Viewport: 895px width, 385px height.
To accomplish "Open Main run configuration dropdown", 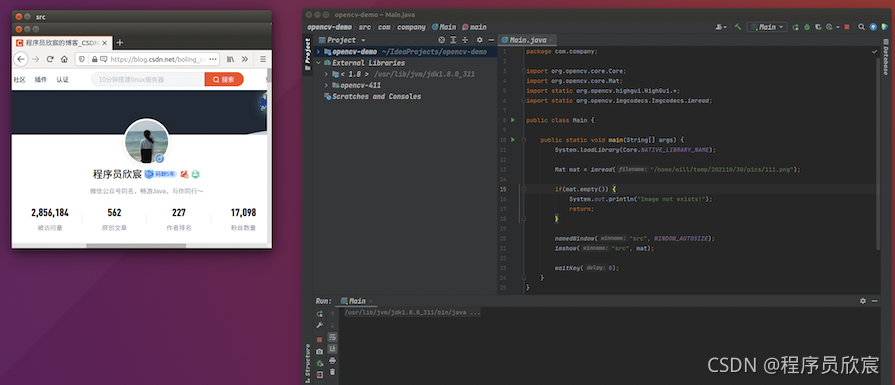I will point(767,27).
